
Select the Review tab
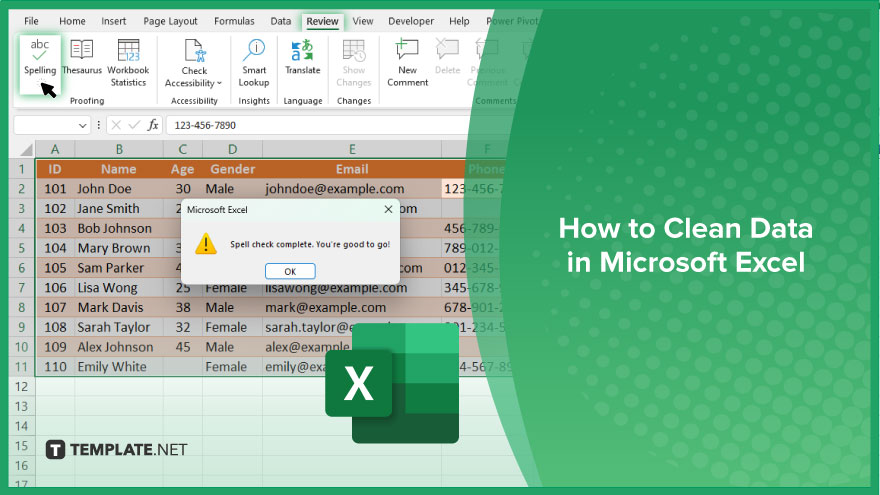pos(322,21)
